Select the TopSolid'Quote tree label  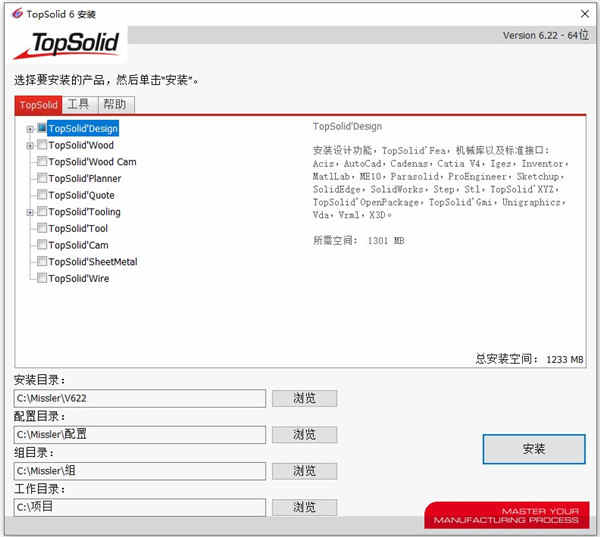click(82, 195)
